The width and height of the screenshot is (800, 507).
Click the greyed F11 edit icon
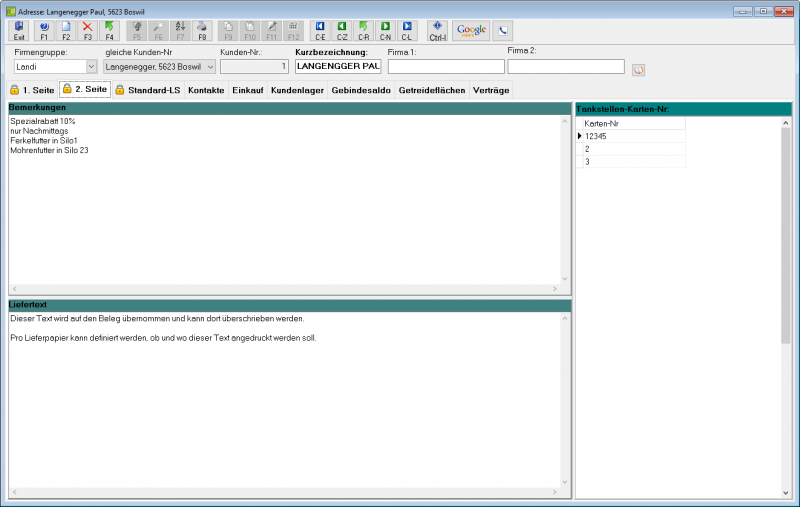[271, 31]
